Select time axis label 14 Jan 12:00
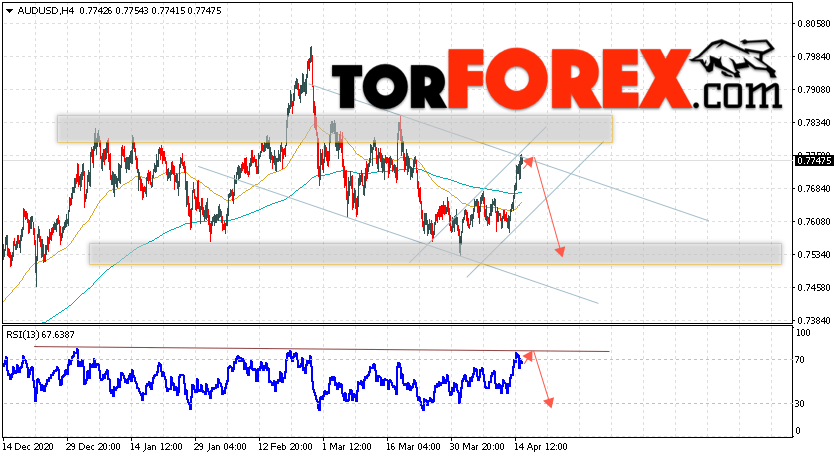 tap(157, 447)
